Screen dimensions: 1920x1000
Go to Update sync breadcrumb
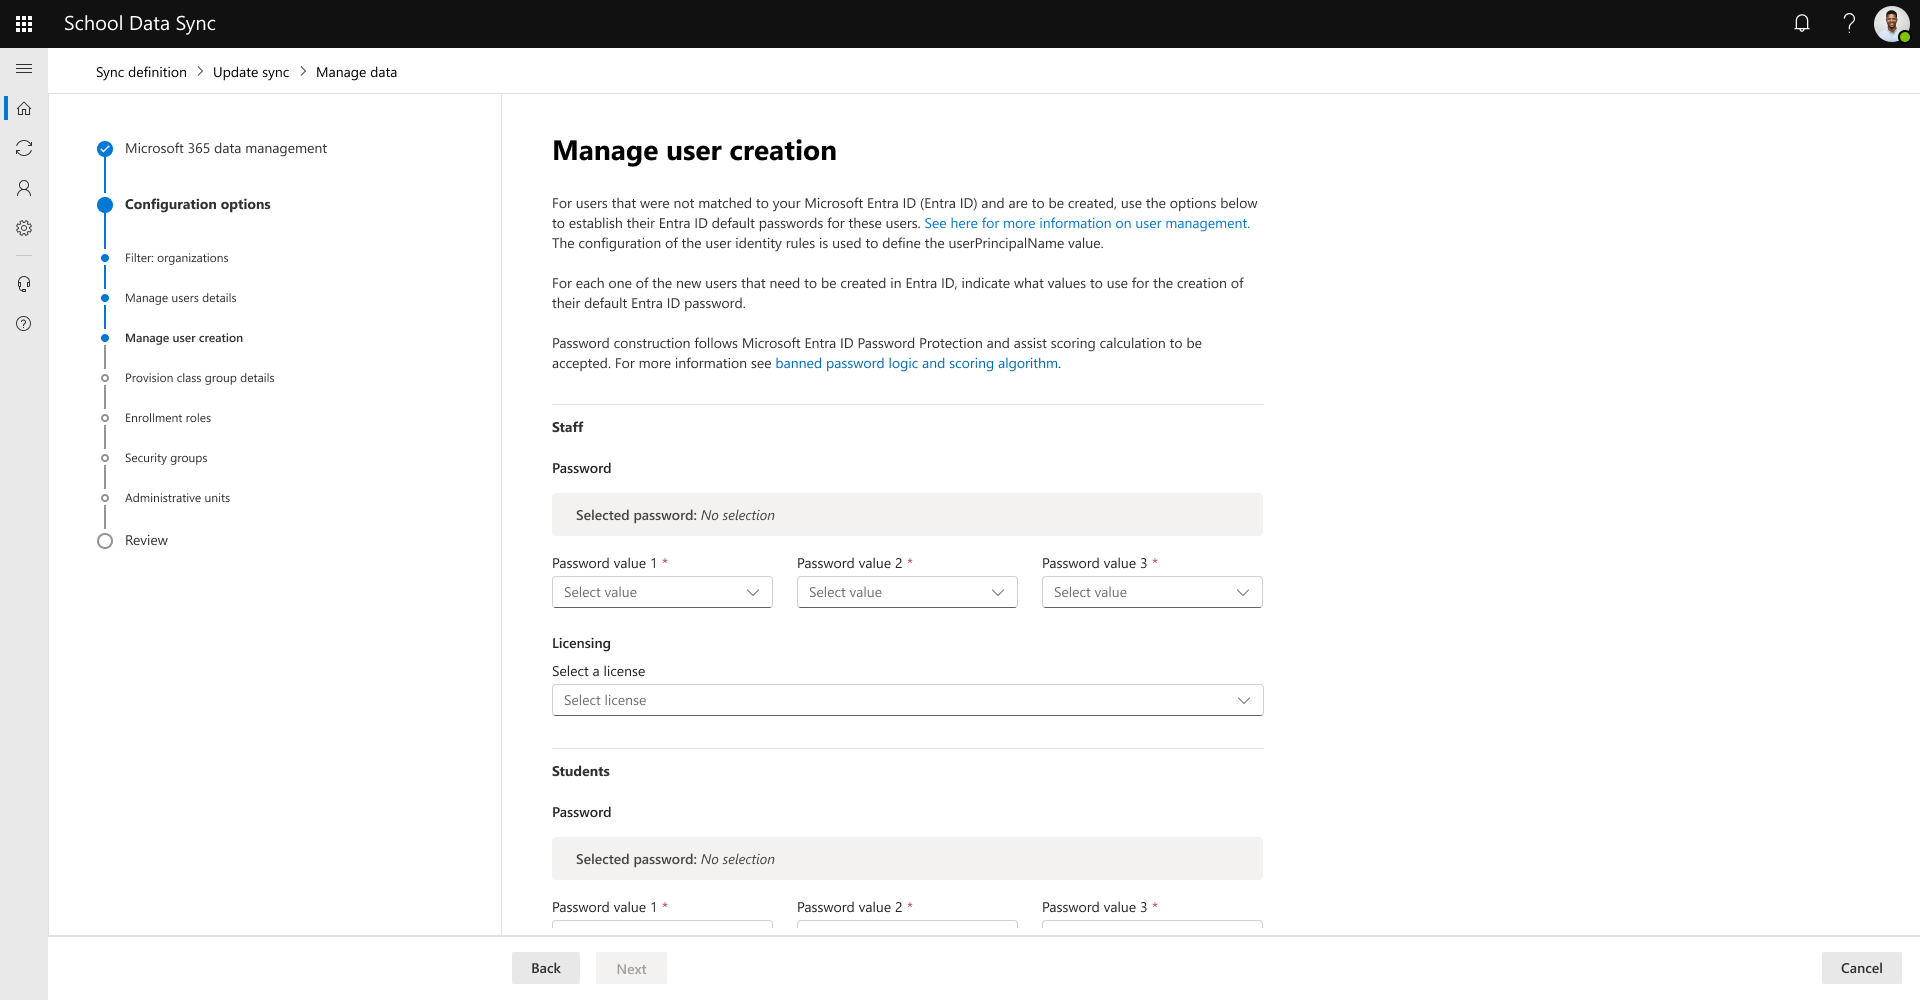coord(251,72)
